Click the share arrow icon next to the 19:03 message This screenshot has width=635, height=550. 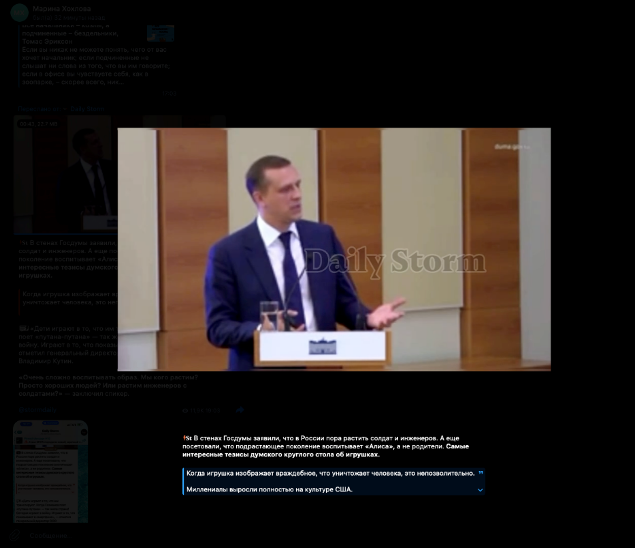click(240, 410)
